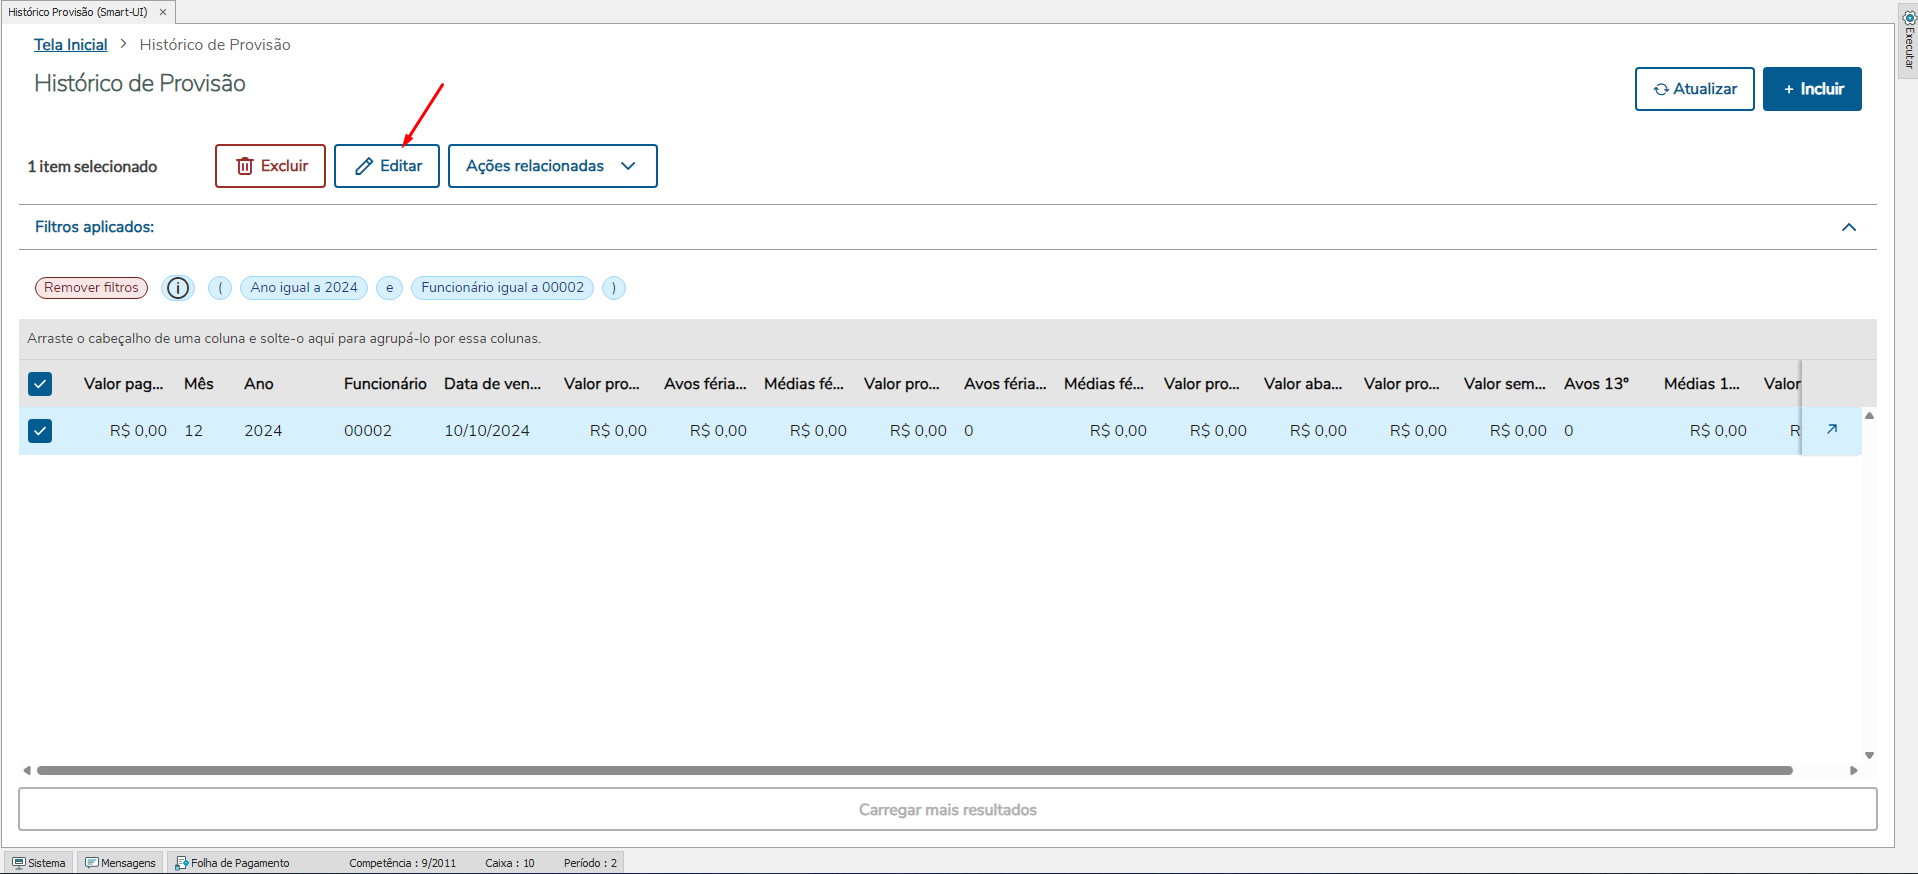Open the Ações relacionadas dropdown
1918x874 pixels.
tap(552, 166)
